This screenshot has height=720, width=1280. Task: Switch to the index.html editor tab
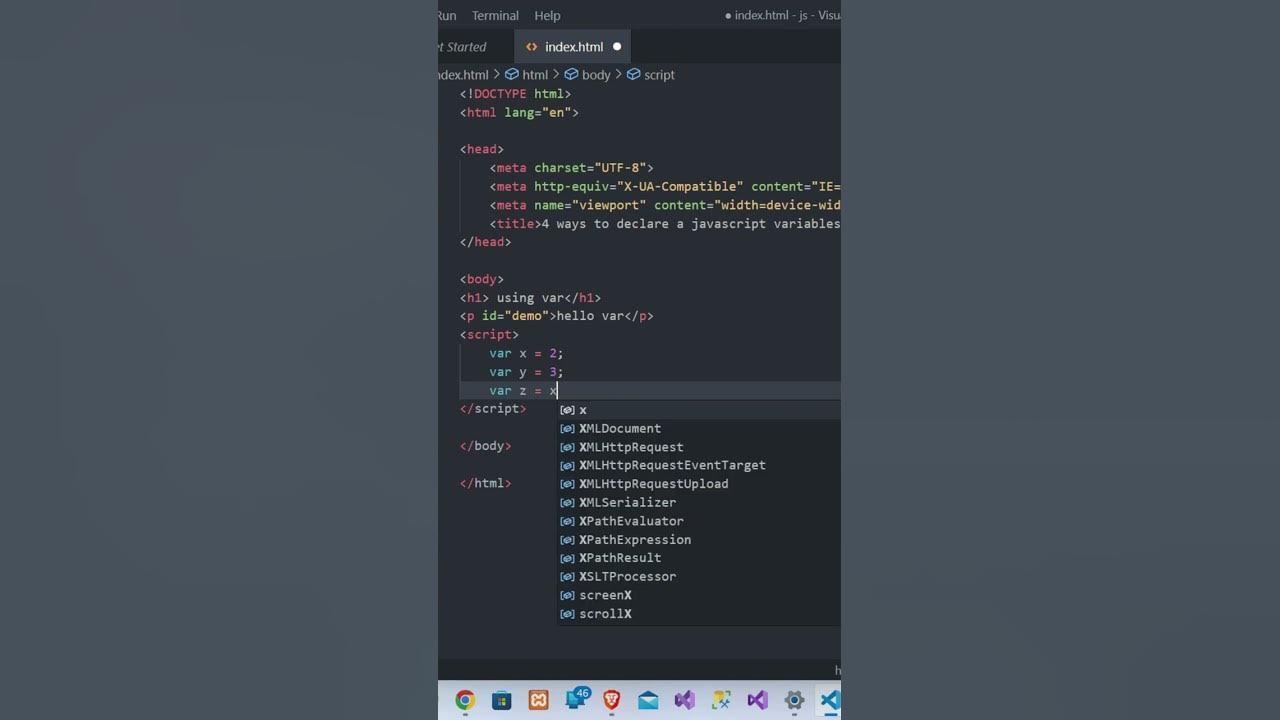[x=574, y=47]
